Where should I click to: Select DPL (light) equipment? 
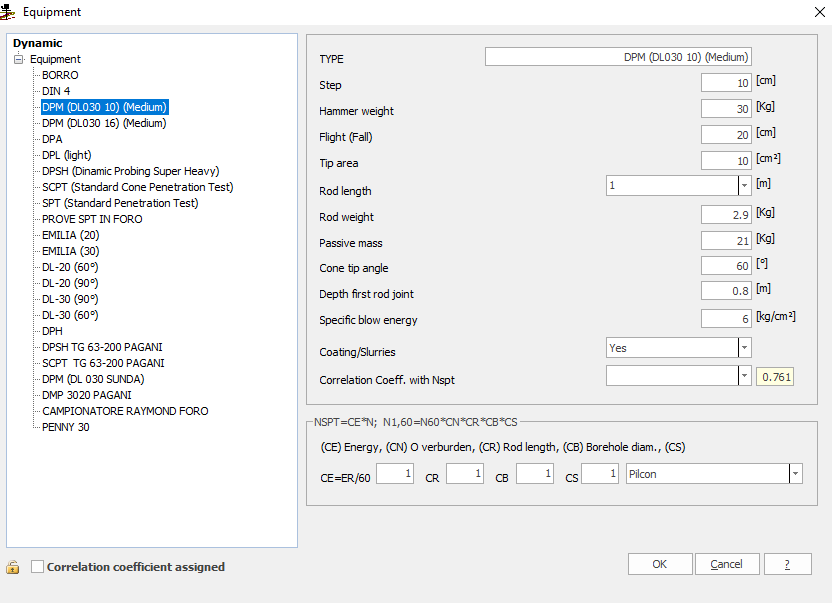click(x=66, y=155)
